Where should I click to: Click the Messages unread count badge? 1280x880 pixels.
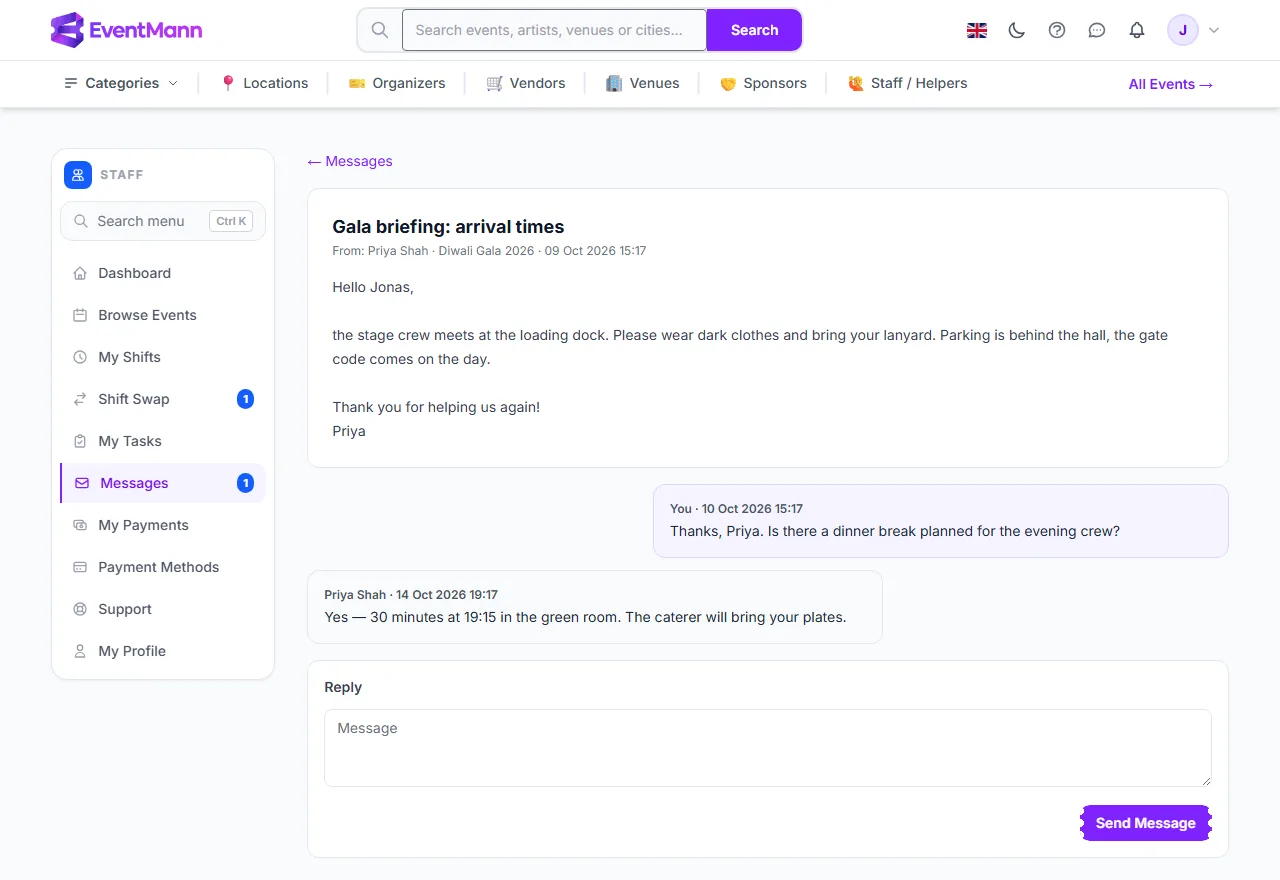pos(245,483)
